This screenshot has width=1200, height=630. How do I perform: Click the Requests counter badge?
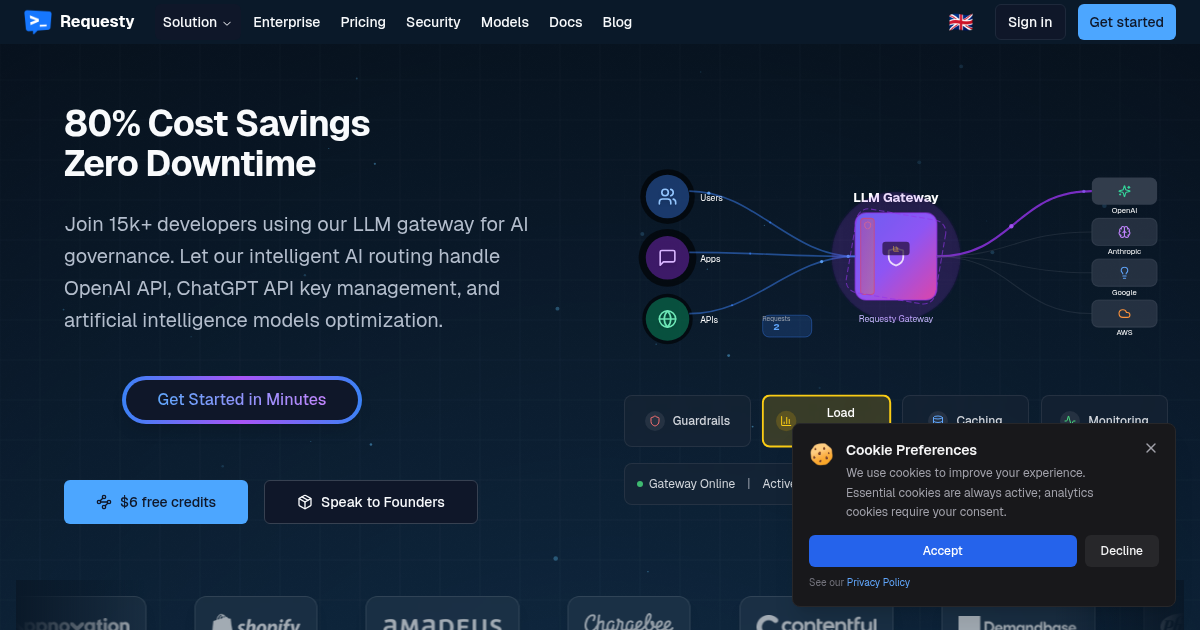click(x=787, y=325)
